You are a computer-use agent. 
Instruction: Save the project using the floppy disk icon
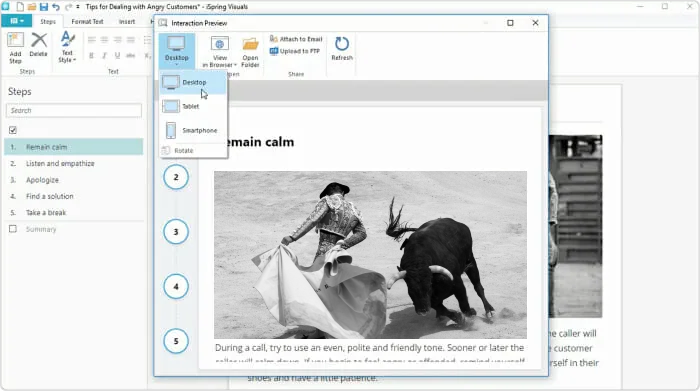pyautogui.click(x=43, y=7)
